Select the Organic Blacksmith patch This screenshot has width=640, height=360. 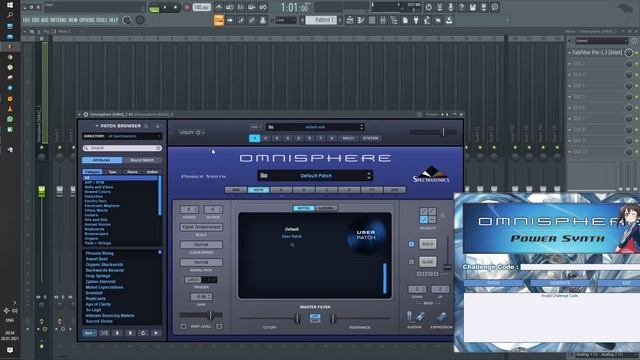104,264
